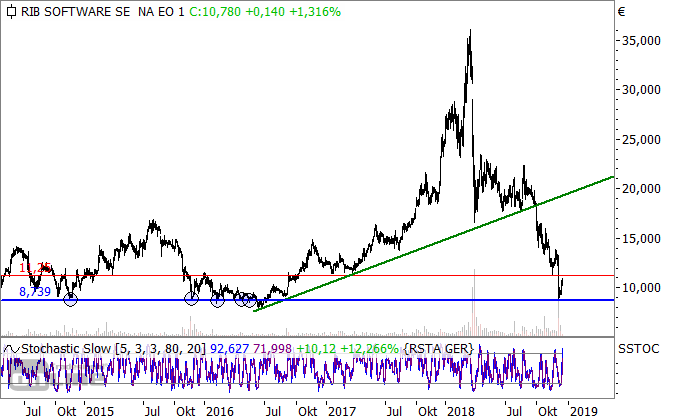The image size is (680, 420).
Task: Click the +1,316% percent change value
Action: [315, 12]
